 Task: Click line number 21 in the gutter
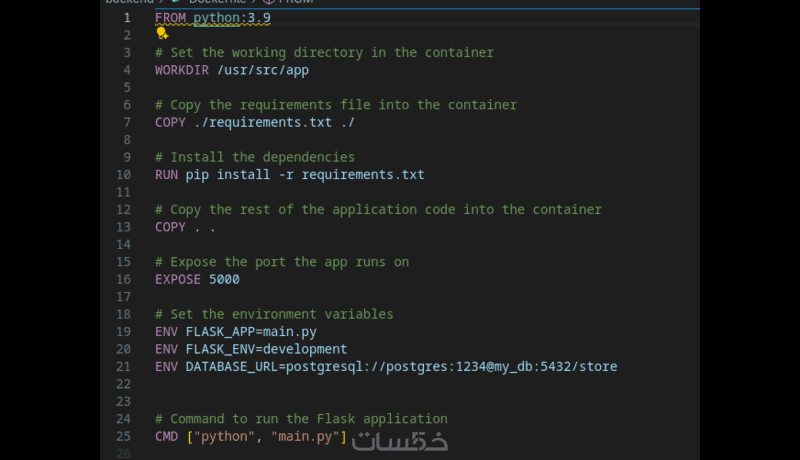tap(123, 367)
